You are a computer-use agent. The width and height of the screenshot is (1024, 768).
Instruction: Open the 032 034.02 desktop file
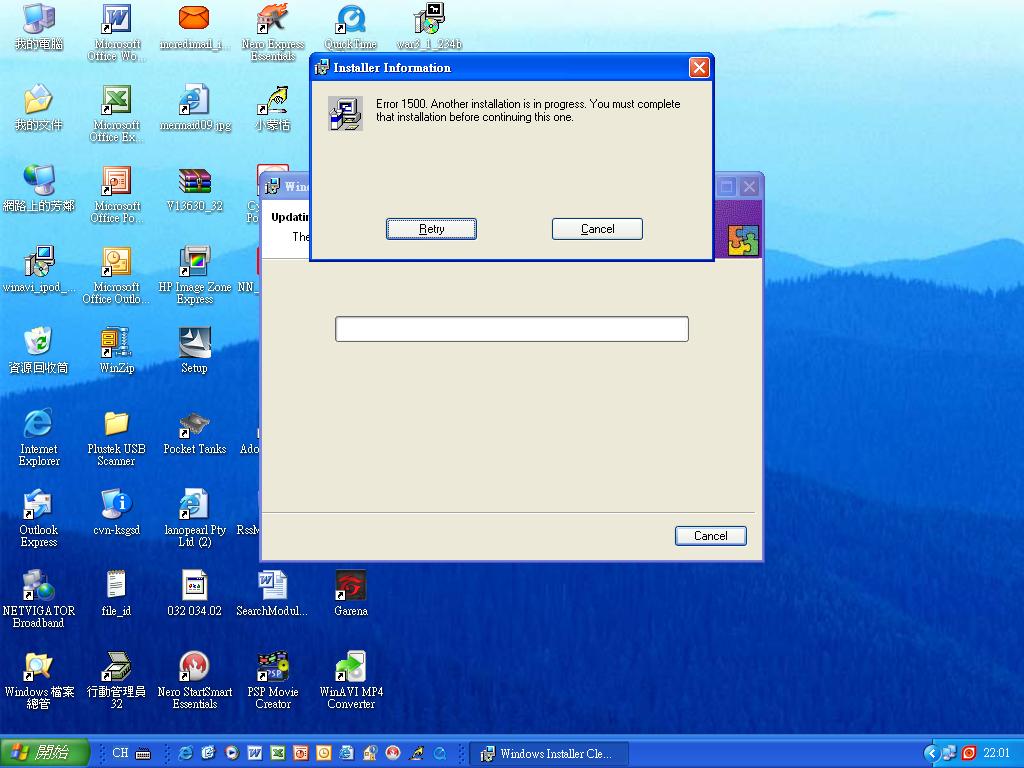tap(195, 594)
